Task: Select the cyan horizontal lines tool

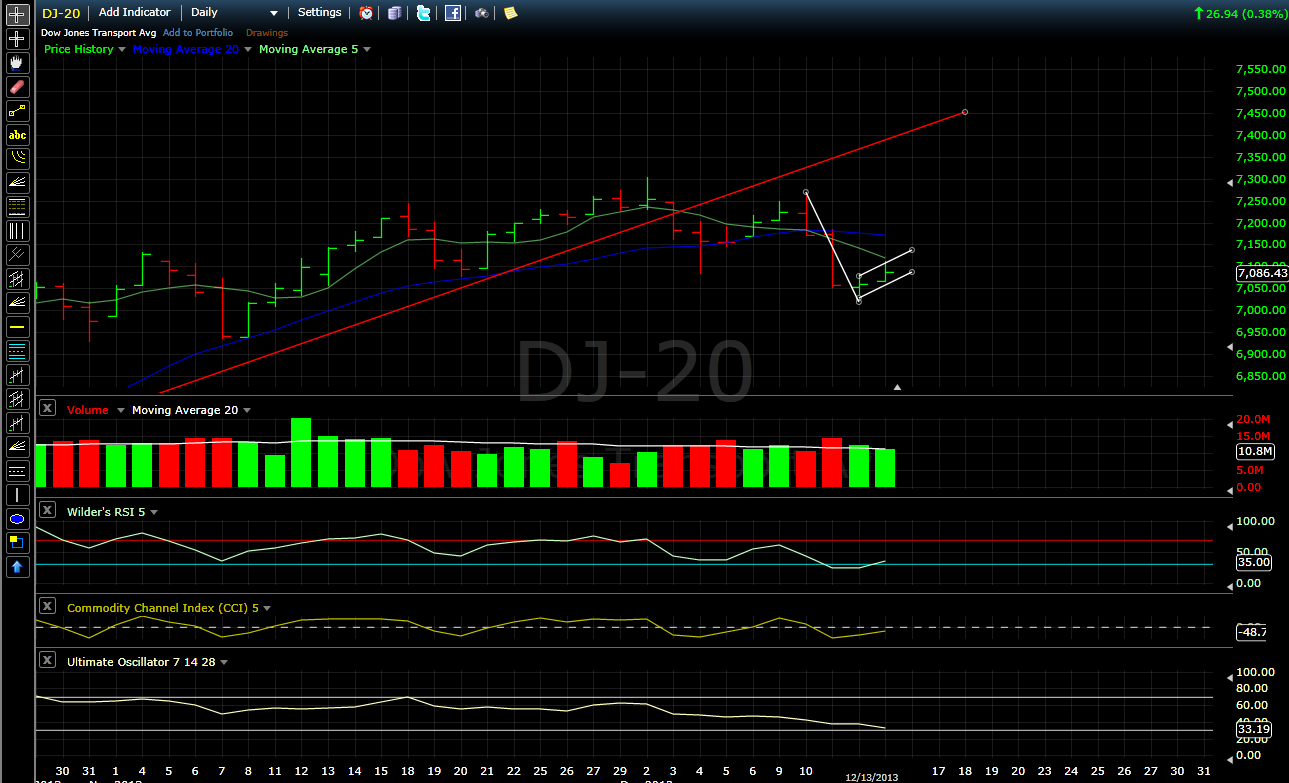Action: point(17,351)
